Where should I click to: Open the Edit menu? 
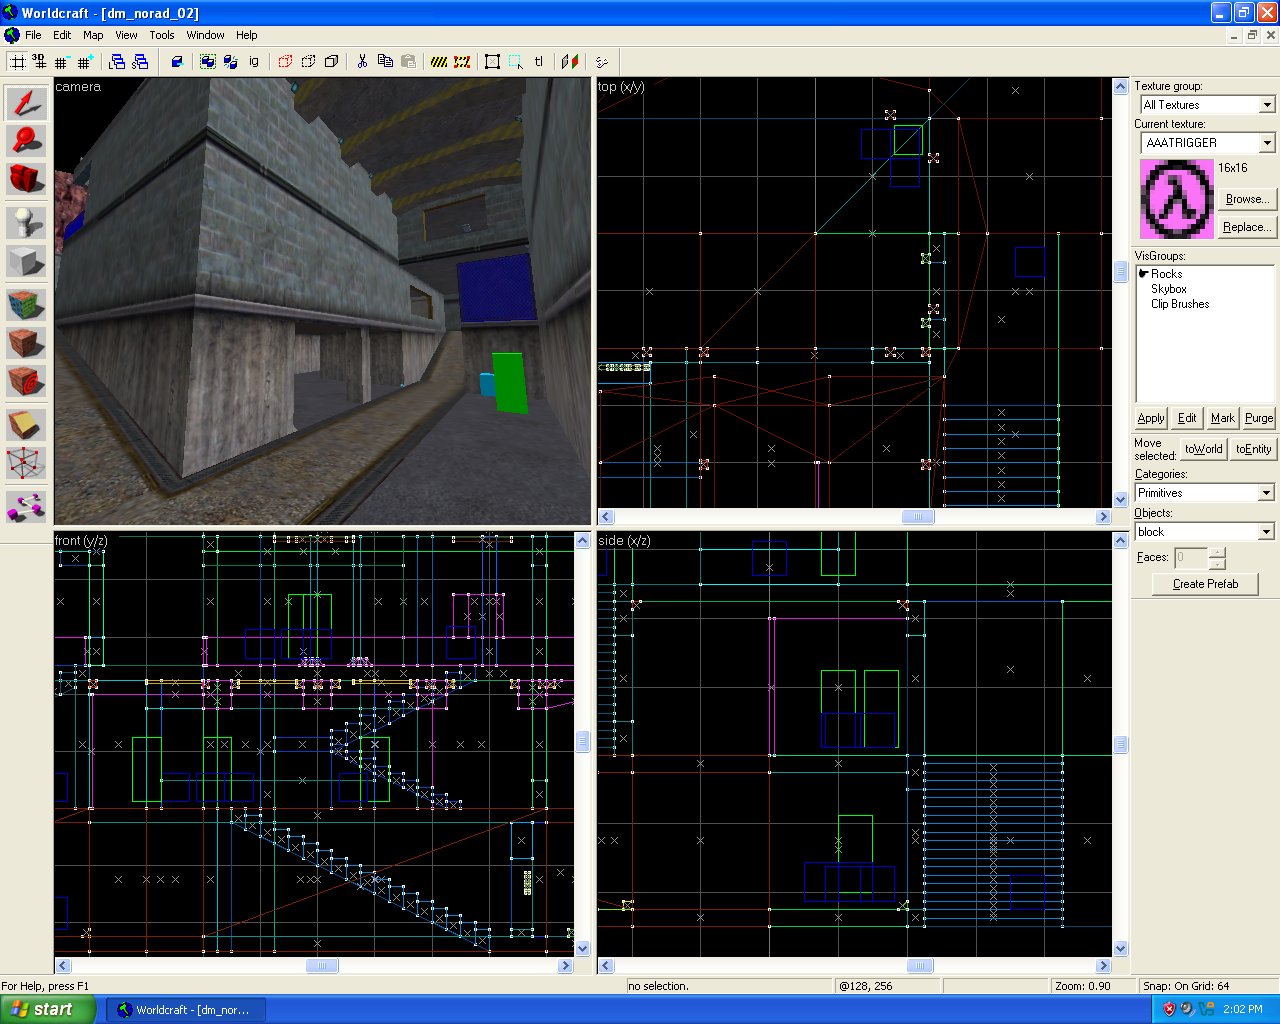point(62,35)
